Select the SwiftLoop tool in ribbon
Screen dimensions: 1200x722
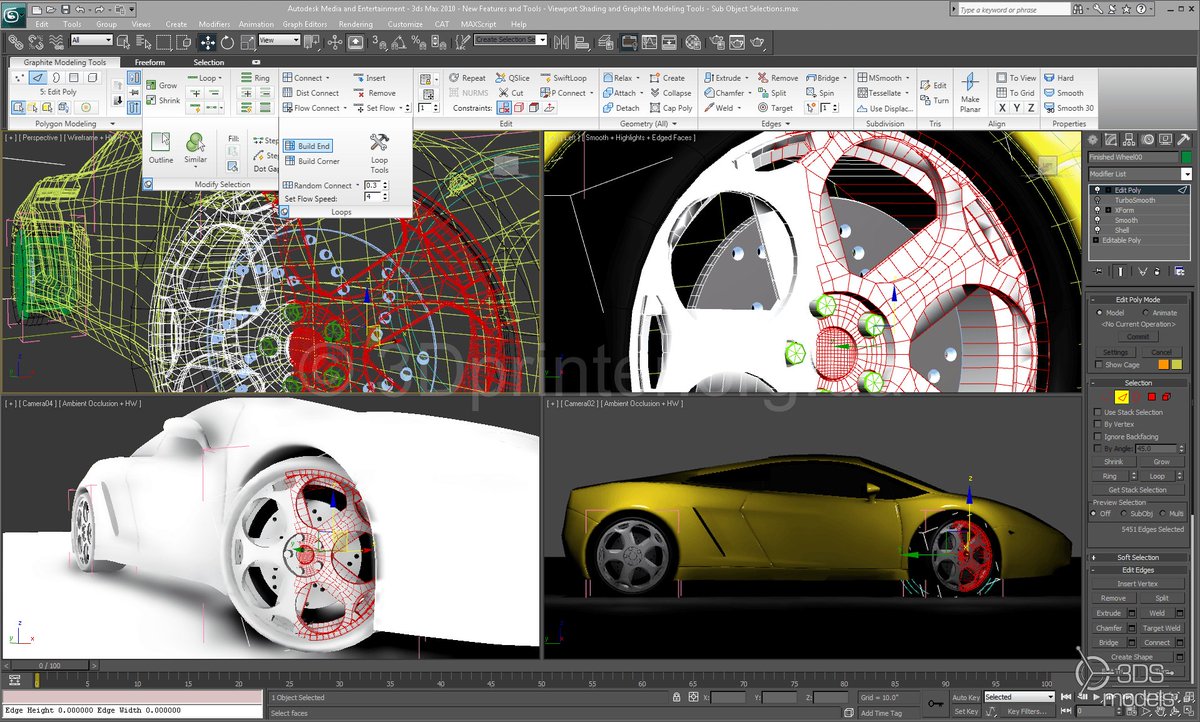click(x=564, y=78)
